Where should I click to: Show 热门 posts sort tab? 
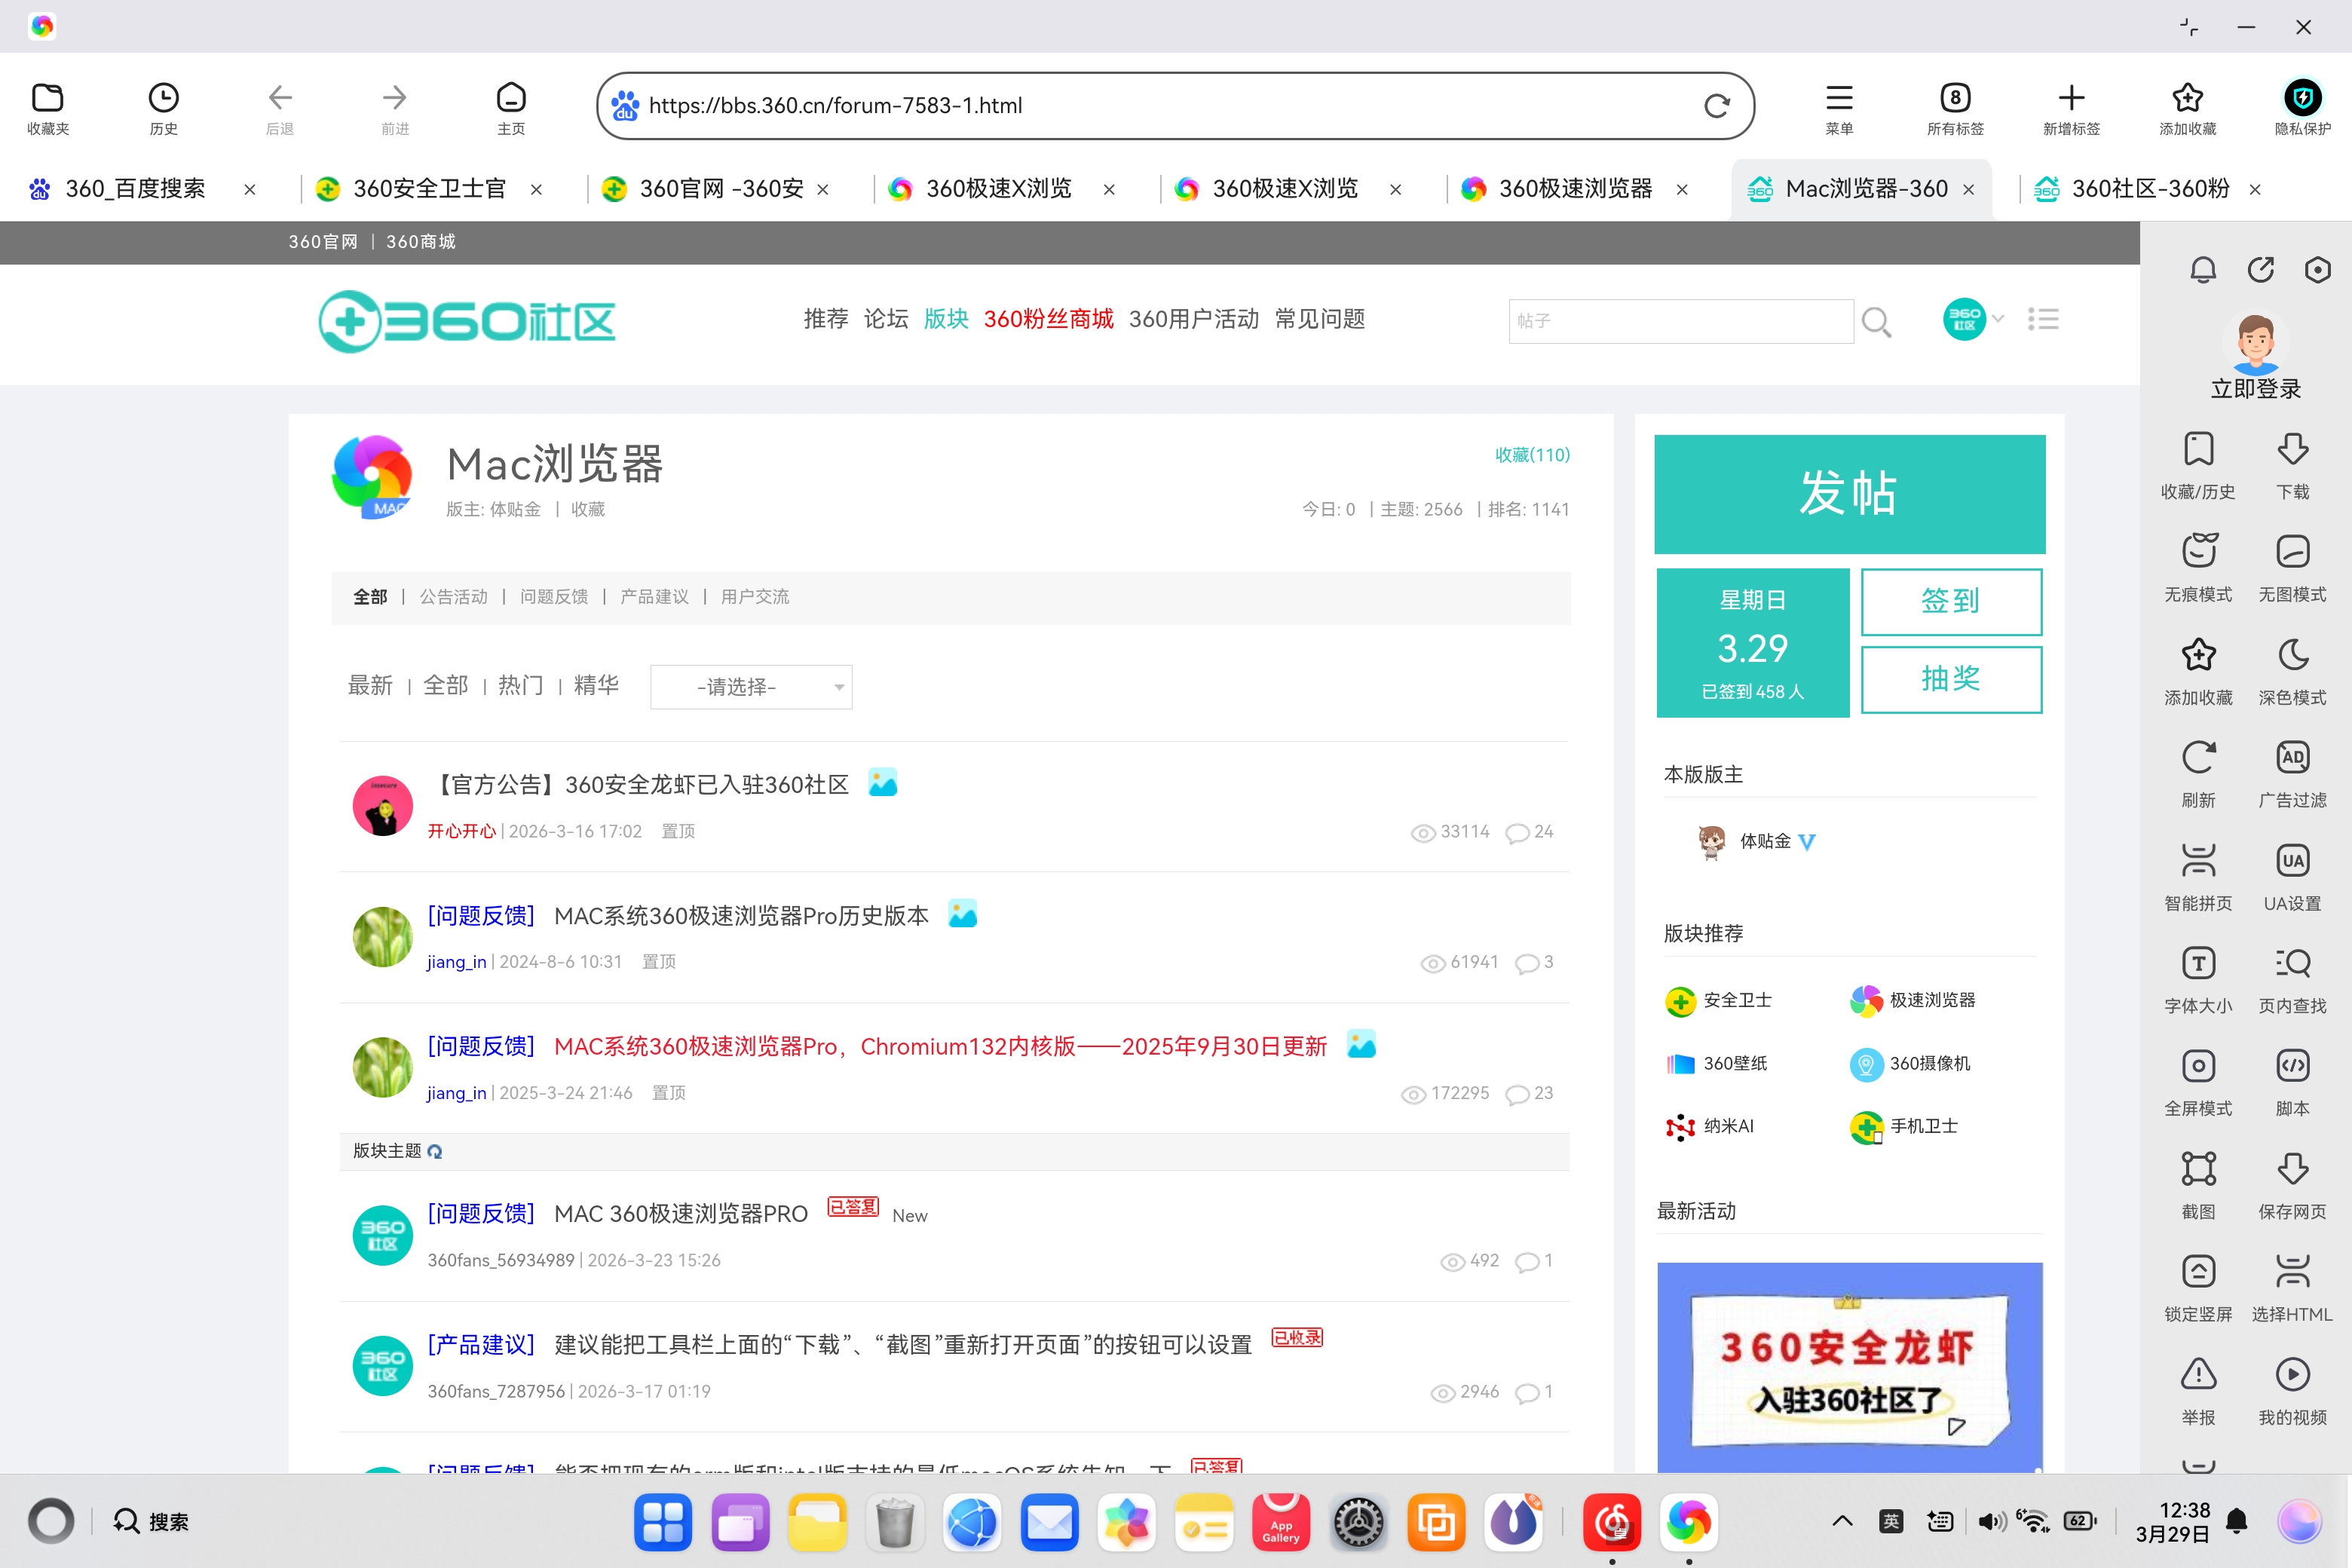(x=521, y=685)
